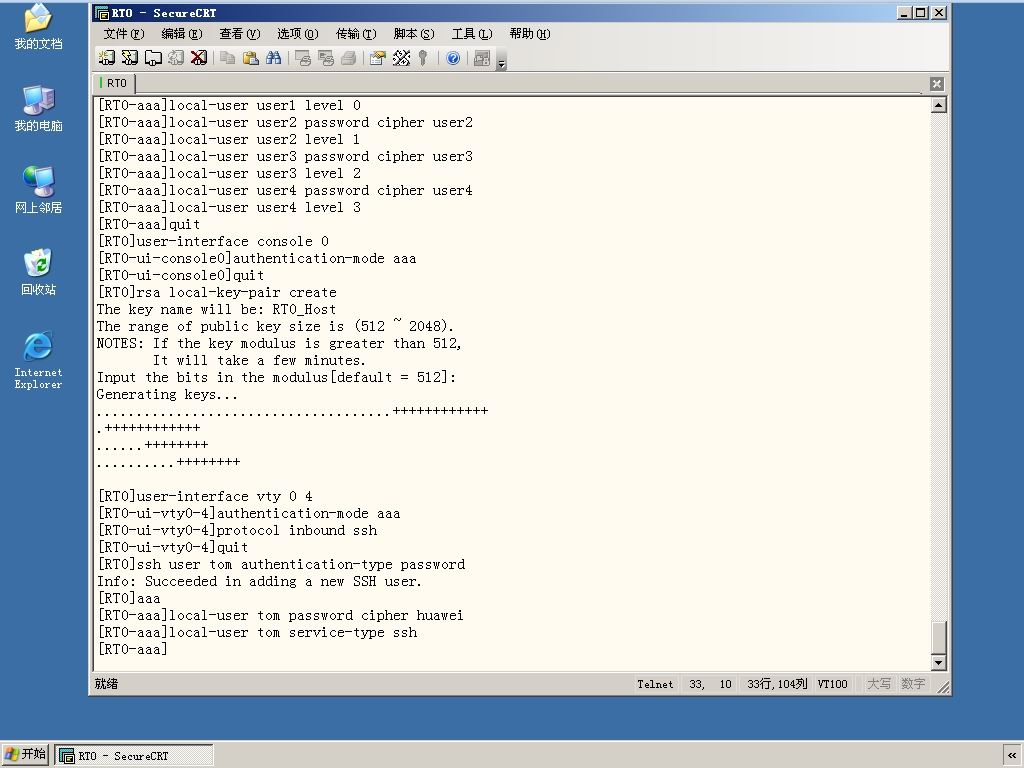Image resolution: width=1024 pixels, height=768 pixels.
Task: Open the 我的文档 desktop icon
Action: [38, 26]
